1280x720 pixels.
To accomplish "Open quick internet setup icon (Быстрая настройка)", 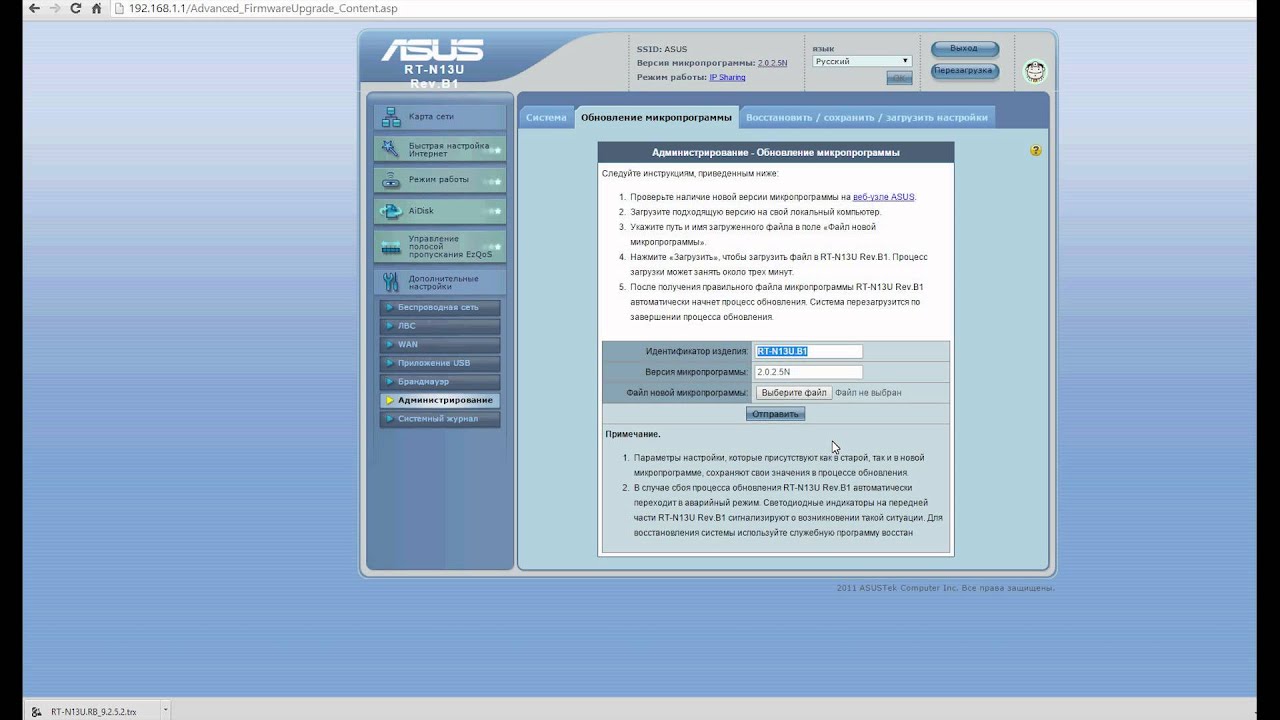I will tap(391, 149).
